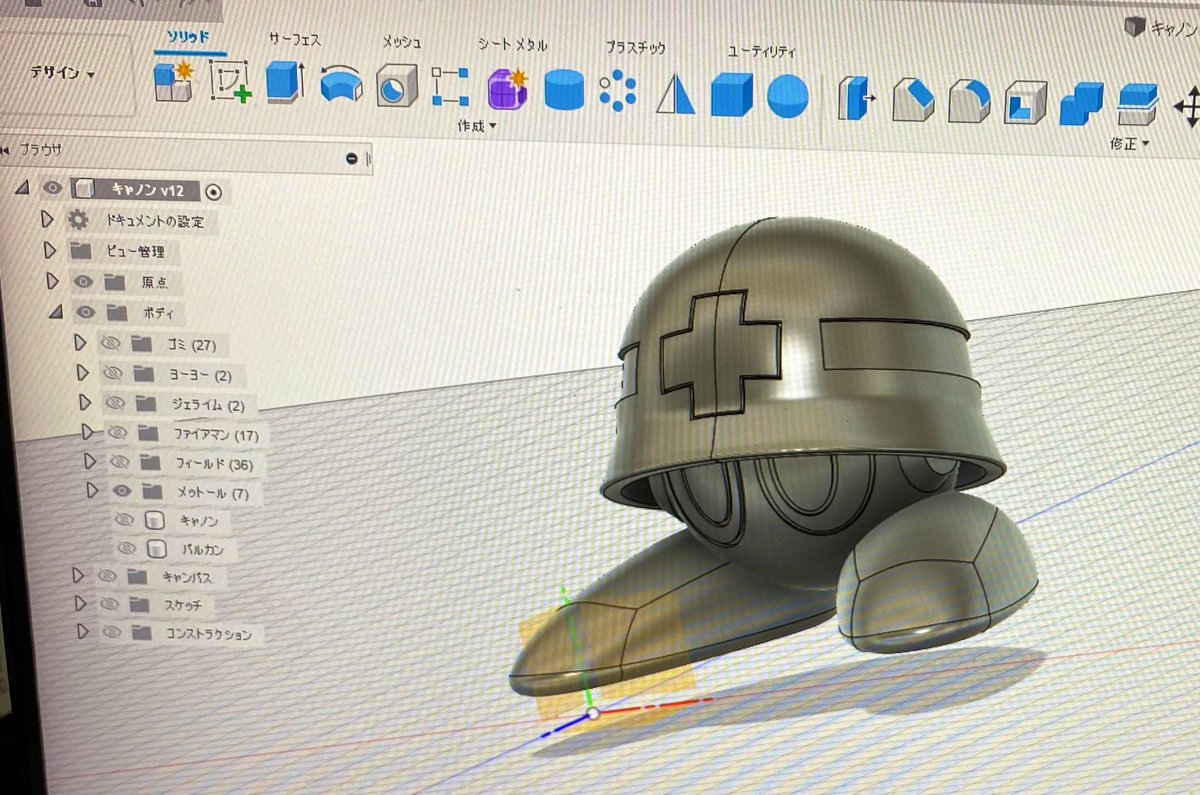Collapse browser panel with double-arrow icon
Image resolution: width=1200 pixels, height=795 pixels.
pyautogui.click(x=7, y=149)
